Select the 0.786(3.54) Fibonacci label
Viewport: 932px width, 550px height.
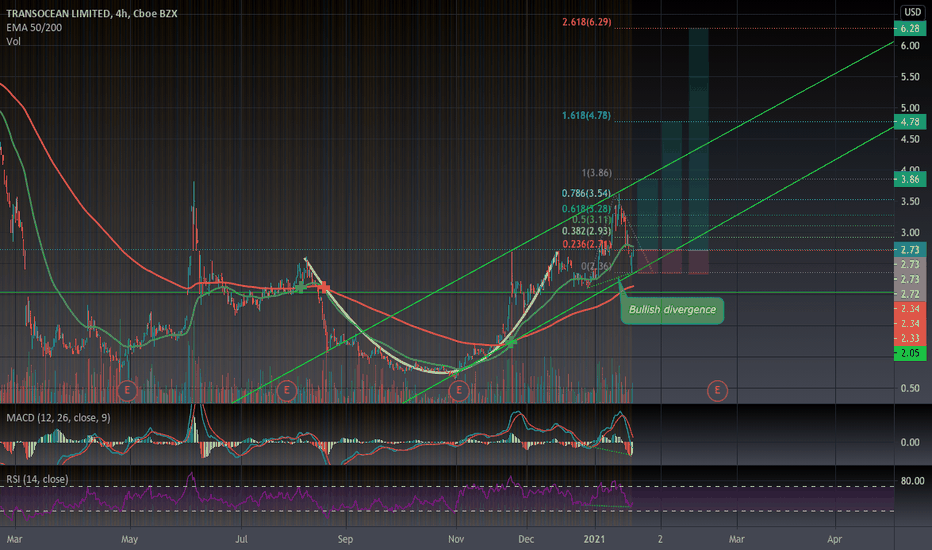click(x=586, y=193)
